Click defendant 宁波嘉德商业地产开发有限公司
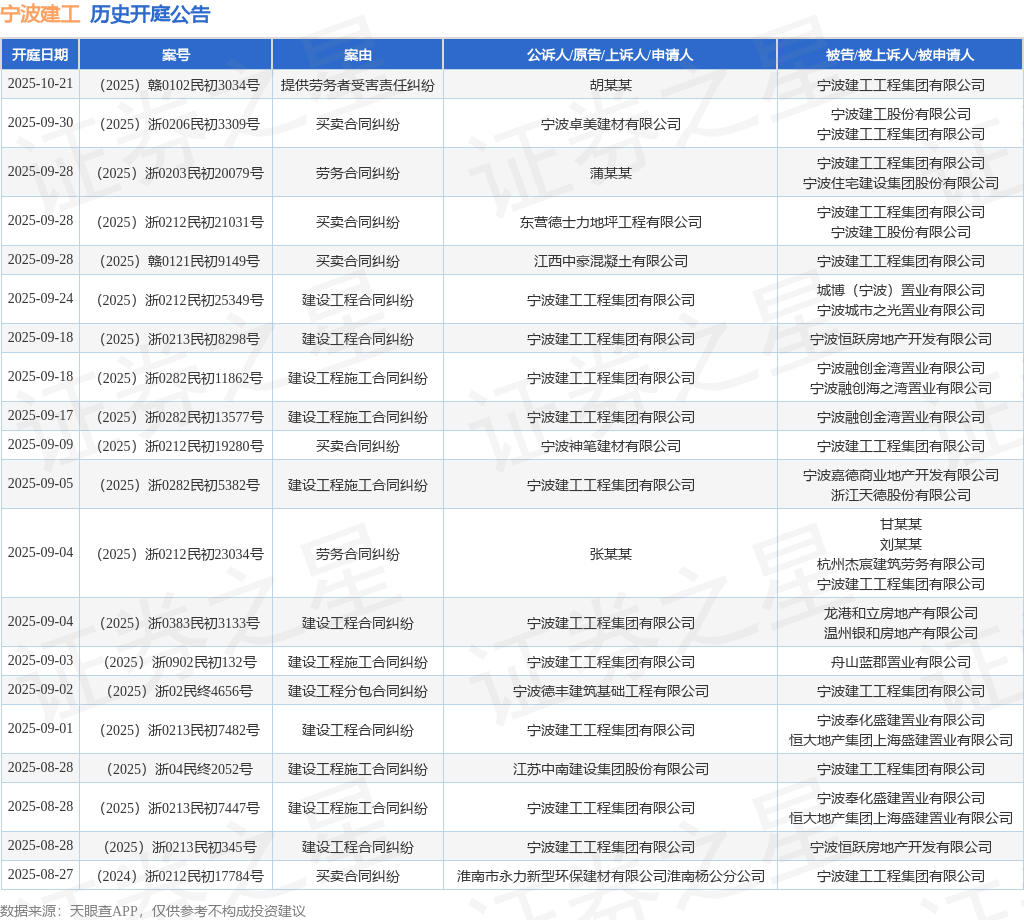The image size is (1024, 920). pos(900,475)
